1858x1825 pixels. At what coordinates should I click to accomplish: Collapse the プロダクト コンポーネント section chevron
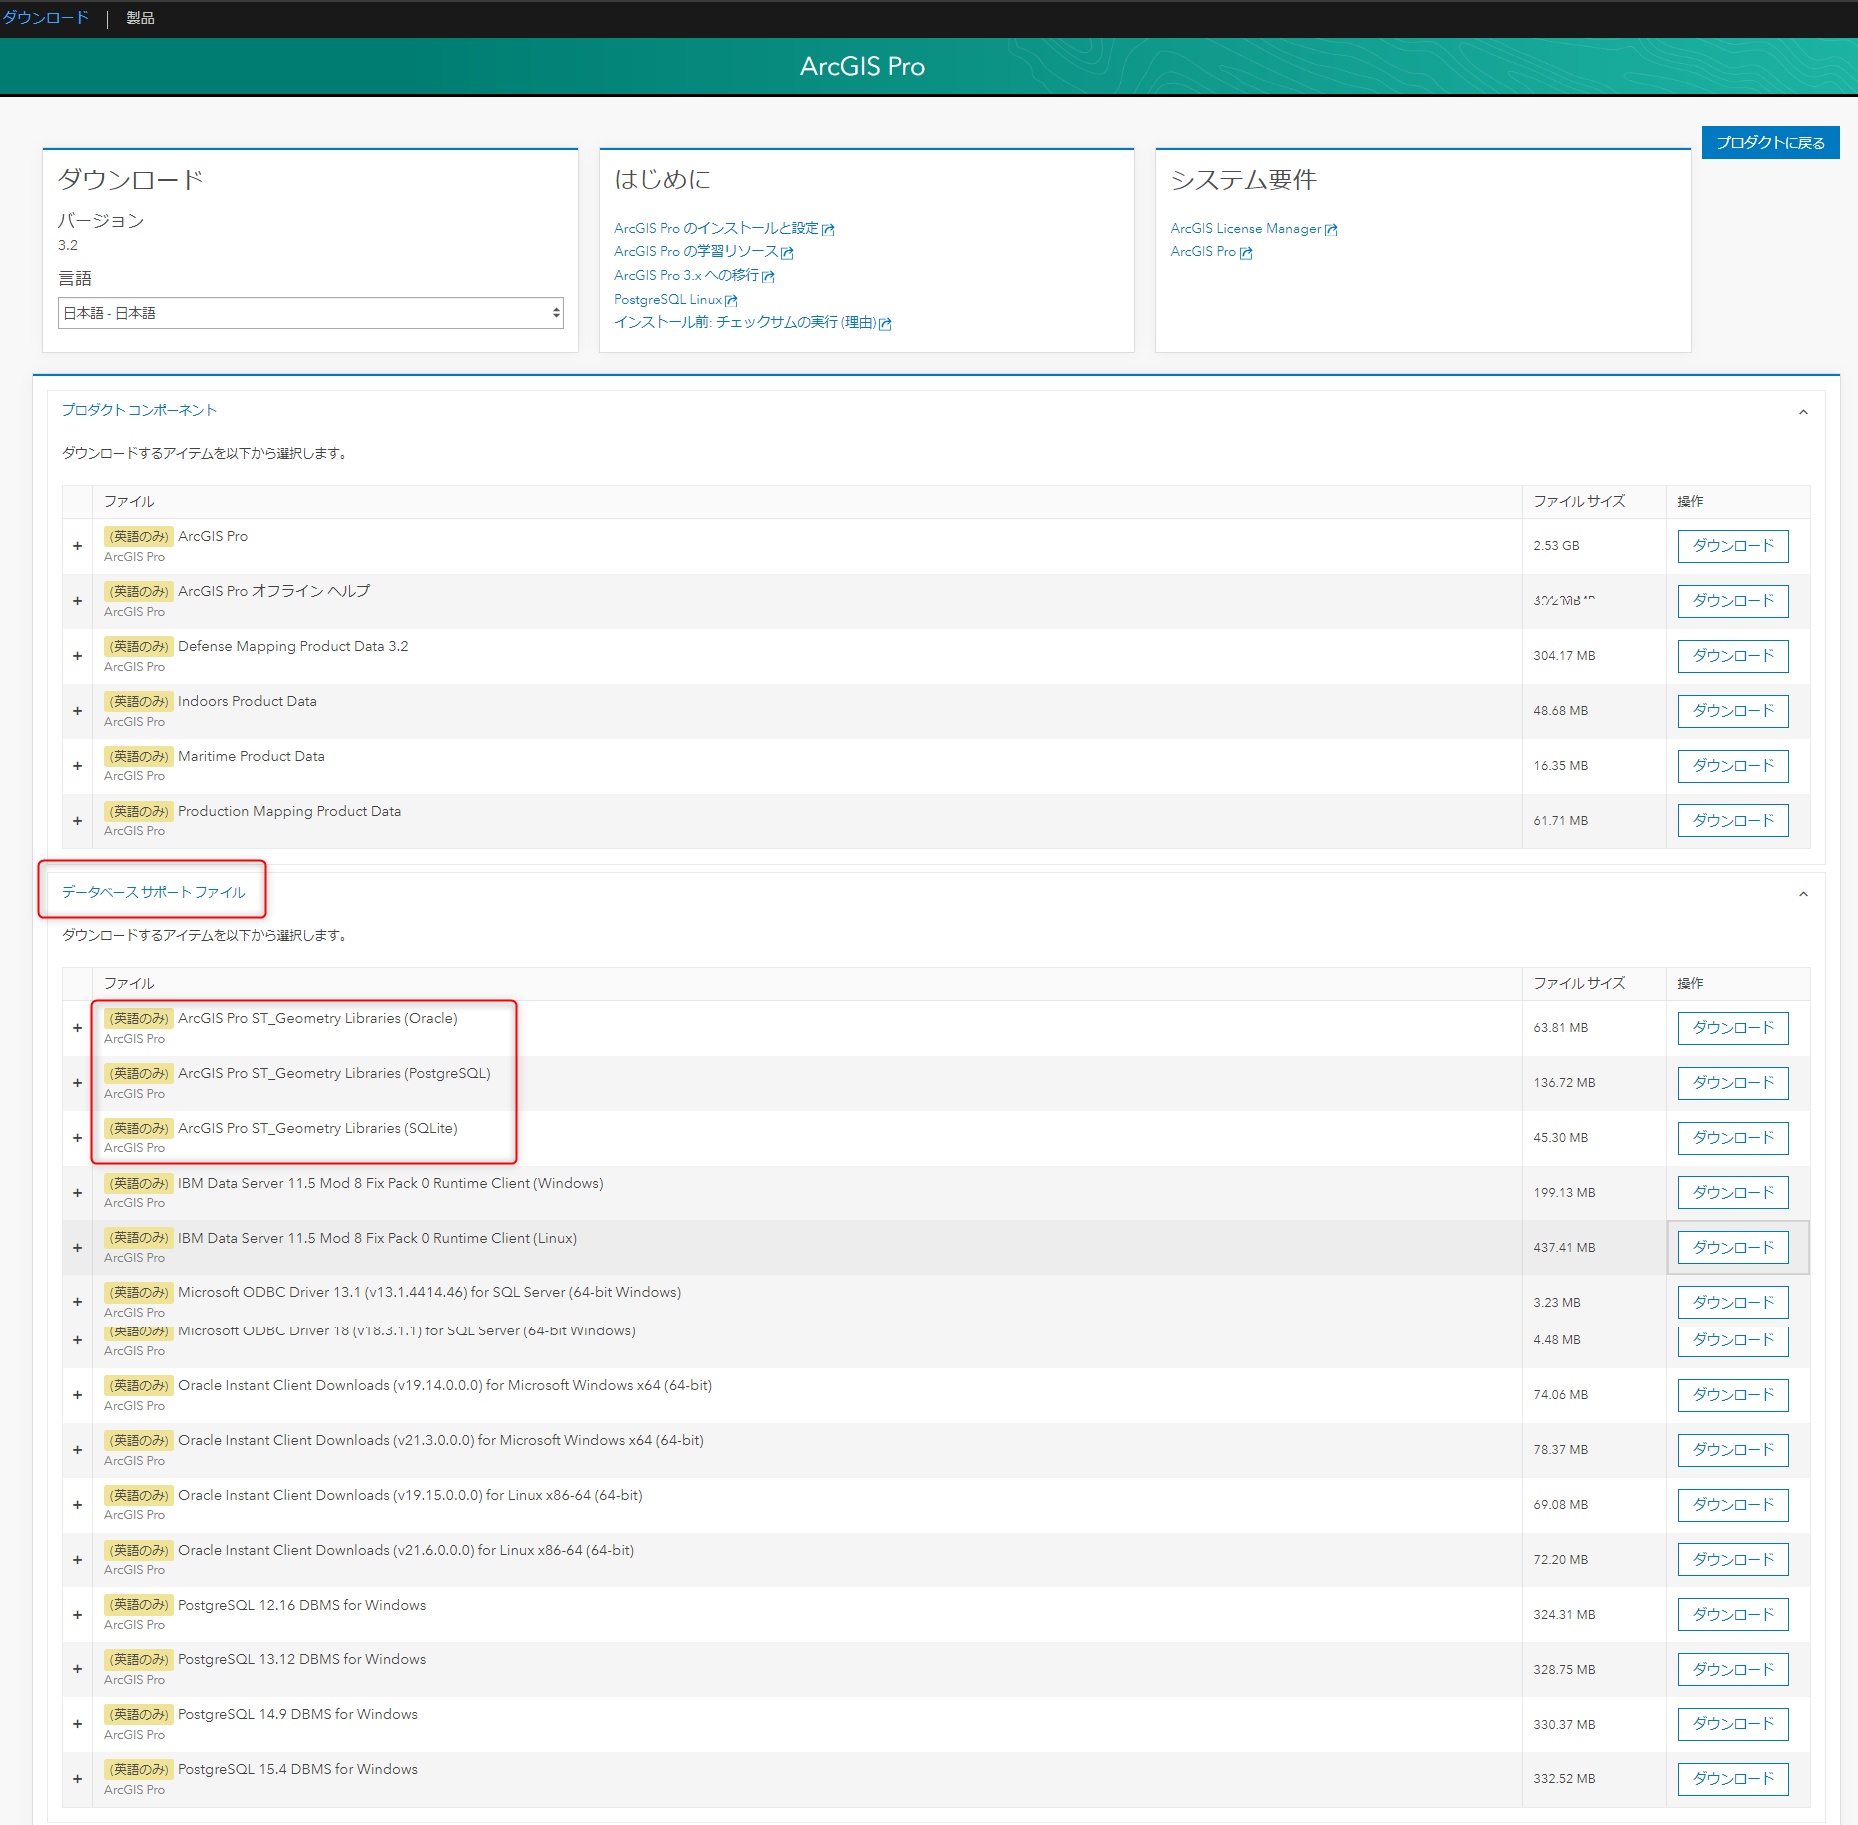point(1803,412)
